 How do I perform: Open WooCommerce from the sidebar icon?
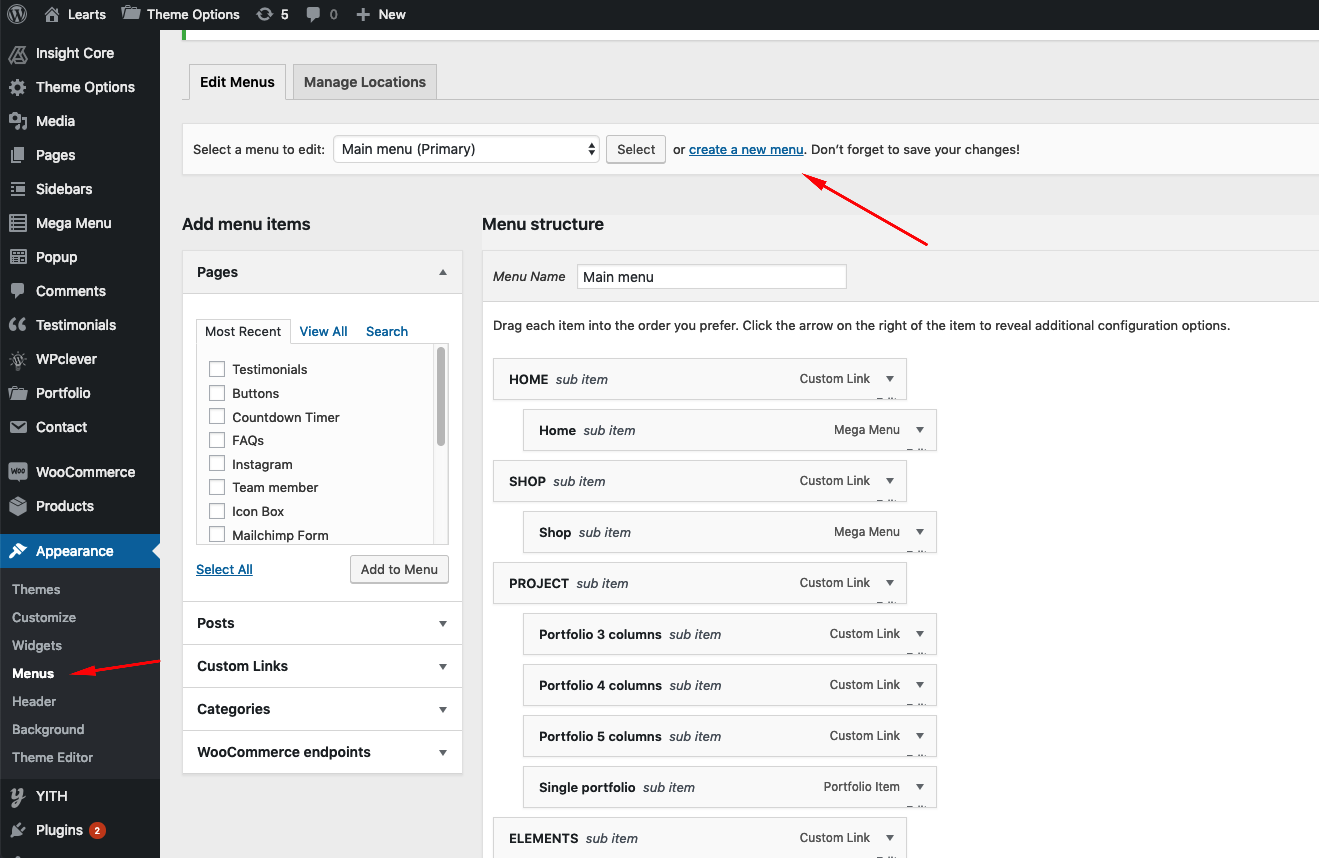(17, 472)
